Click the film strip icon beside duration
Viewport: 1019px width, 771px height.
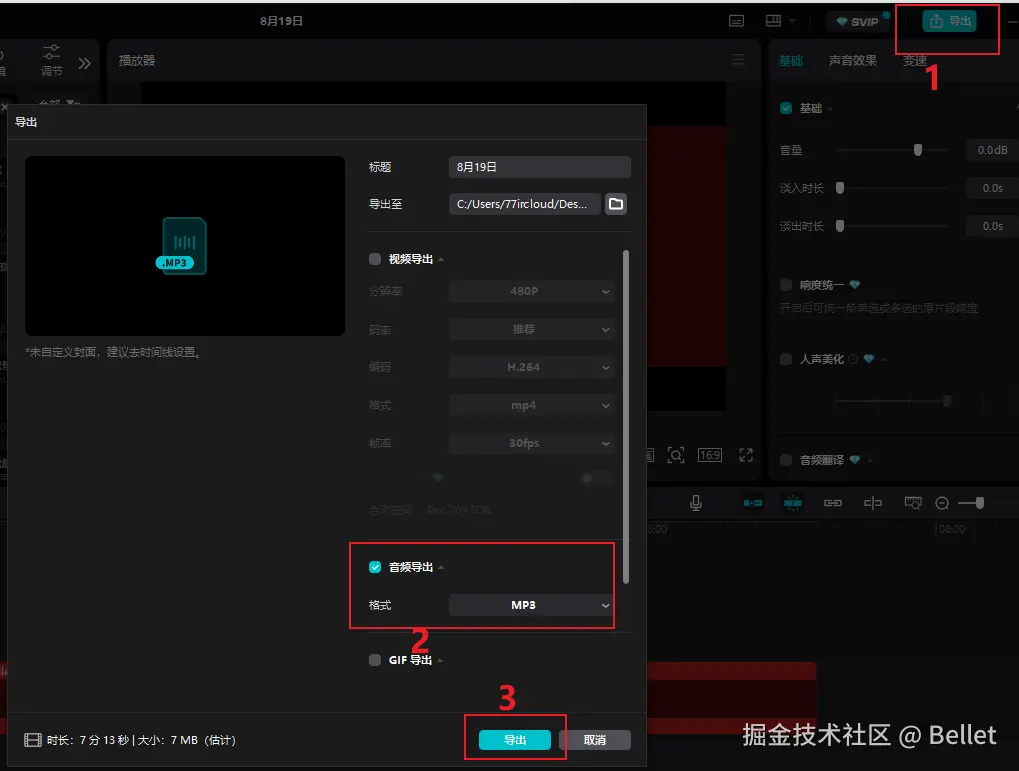[32, 740]
